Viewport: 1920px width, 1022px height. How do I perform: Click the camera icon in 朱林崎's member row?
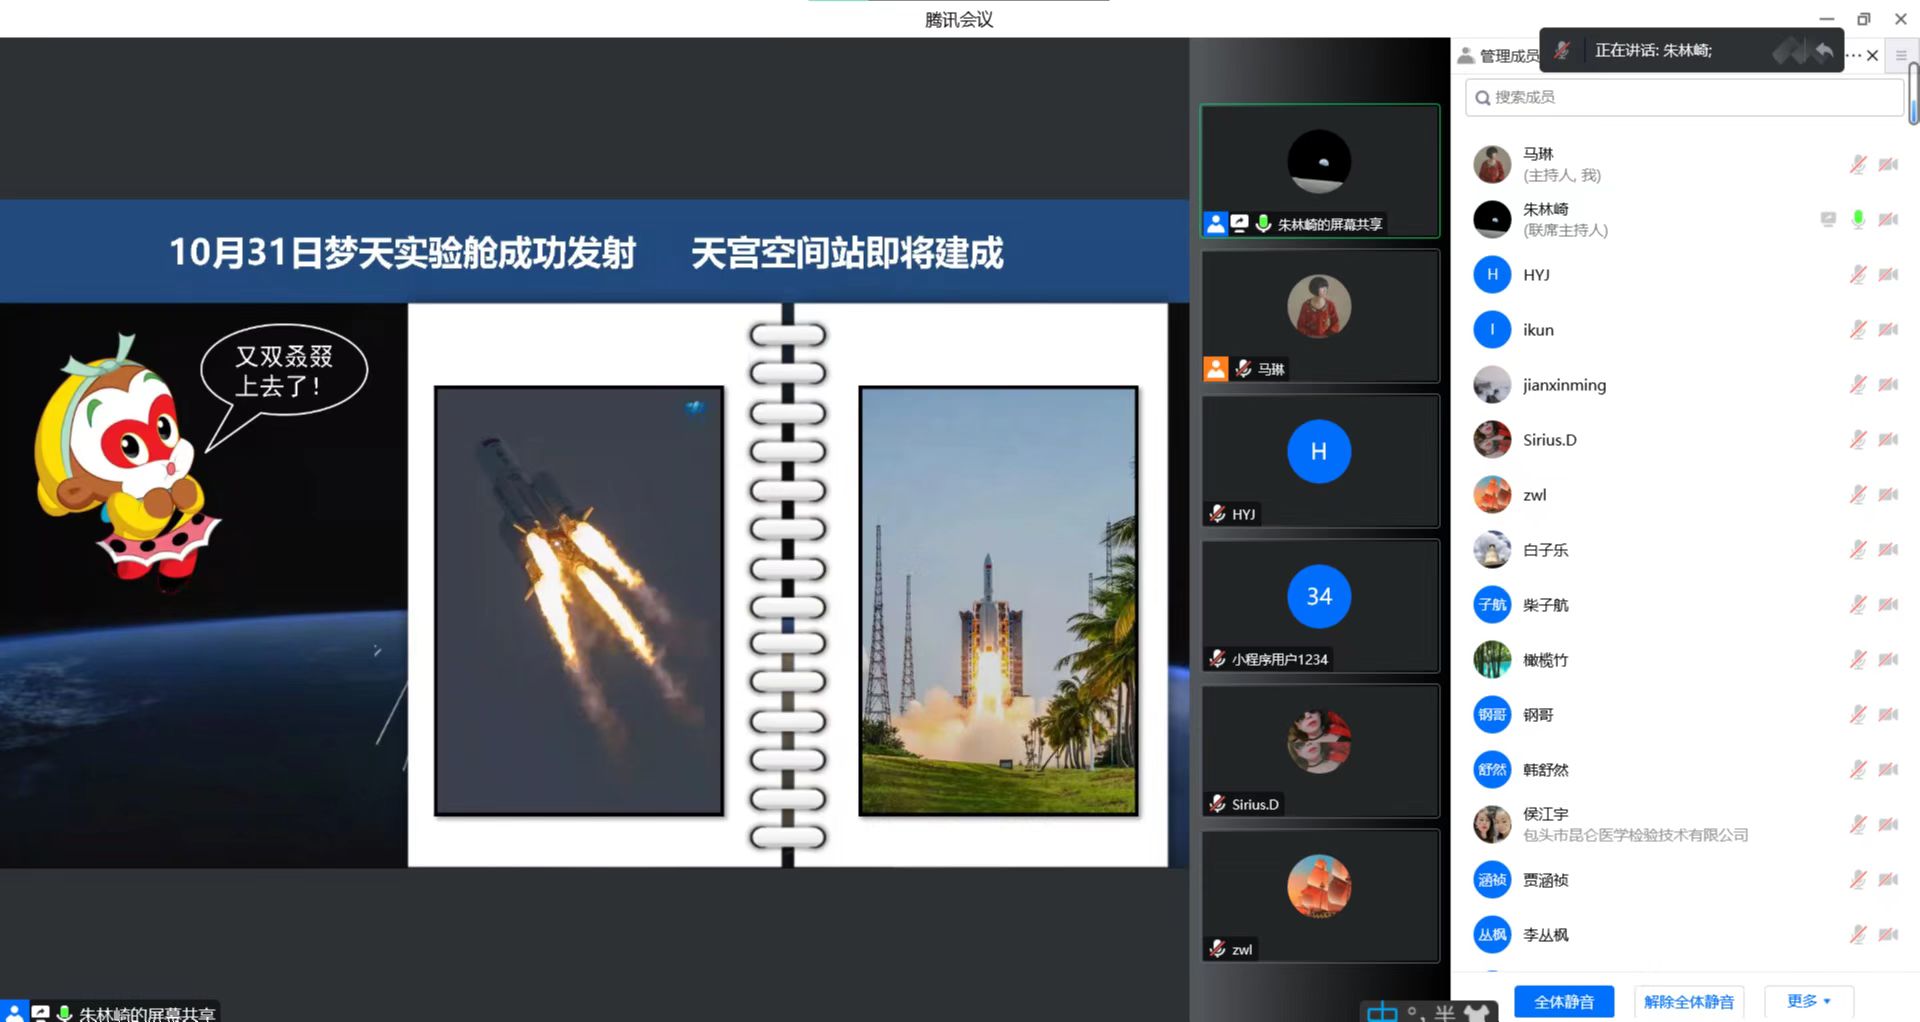click(1888, 220)
